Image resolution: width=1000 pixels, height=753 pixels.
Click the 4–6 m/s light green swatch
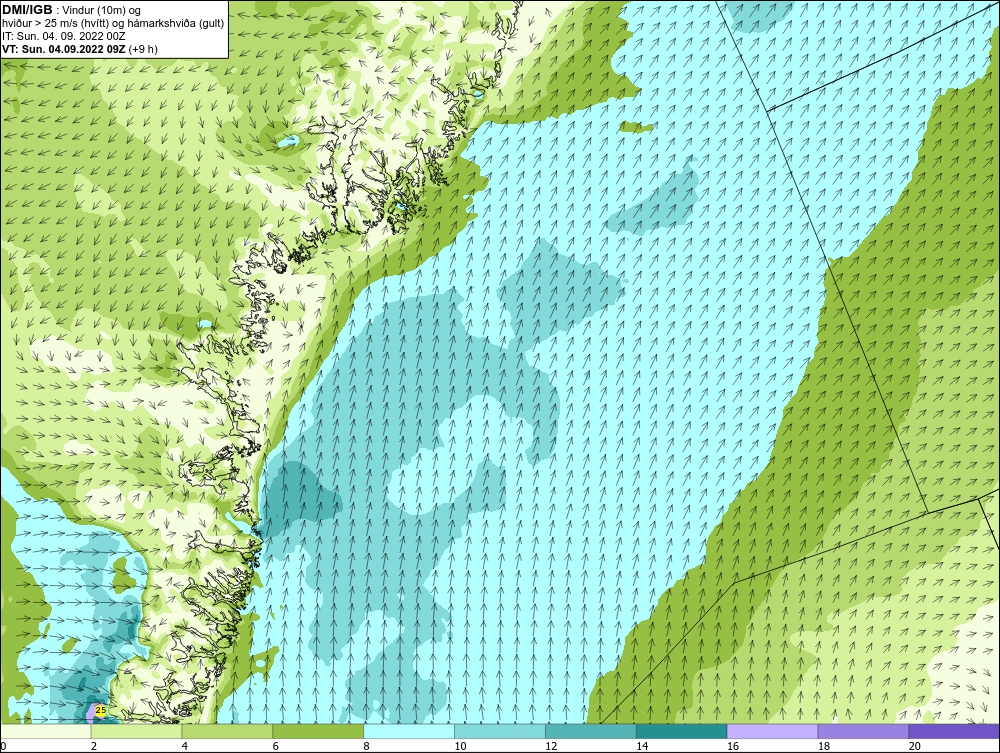[x=227, y=731]
